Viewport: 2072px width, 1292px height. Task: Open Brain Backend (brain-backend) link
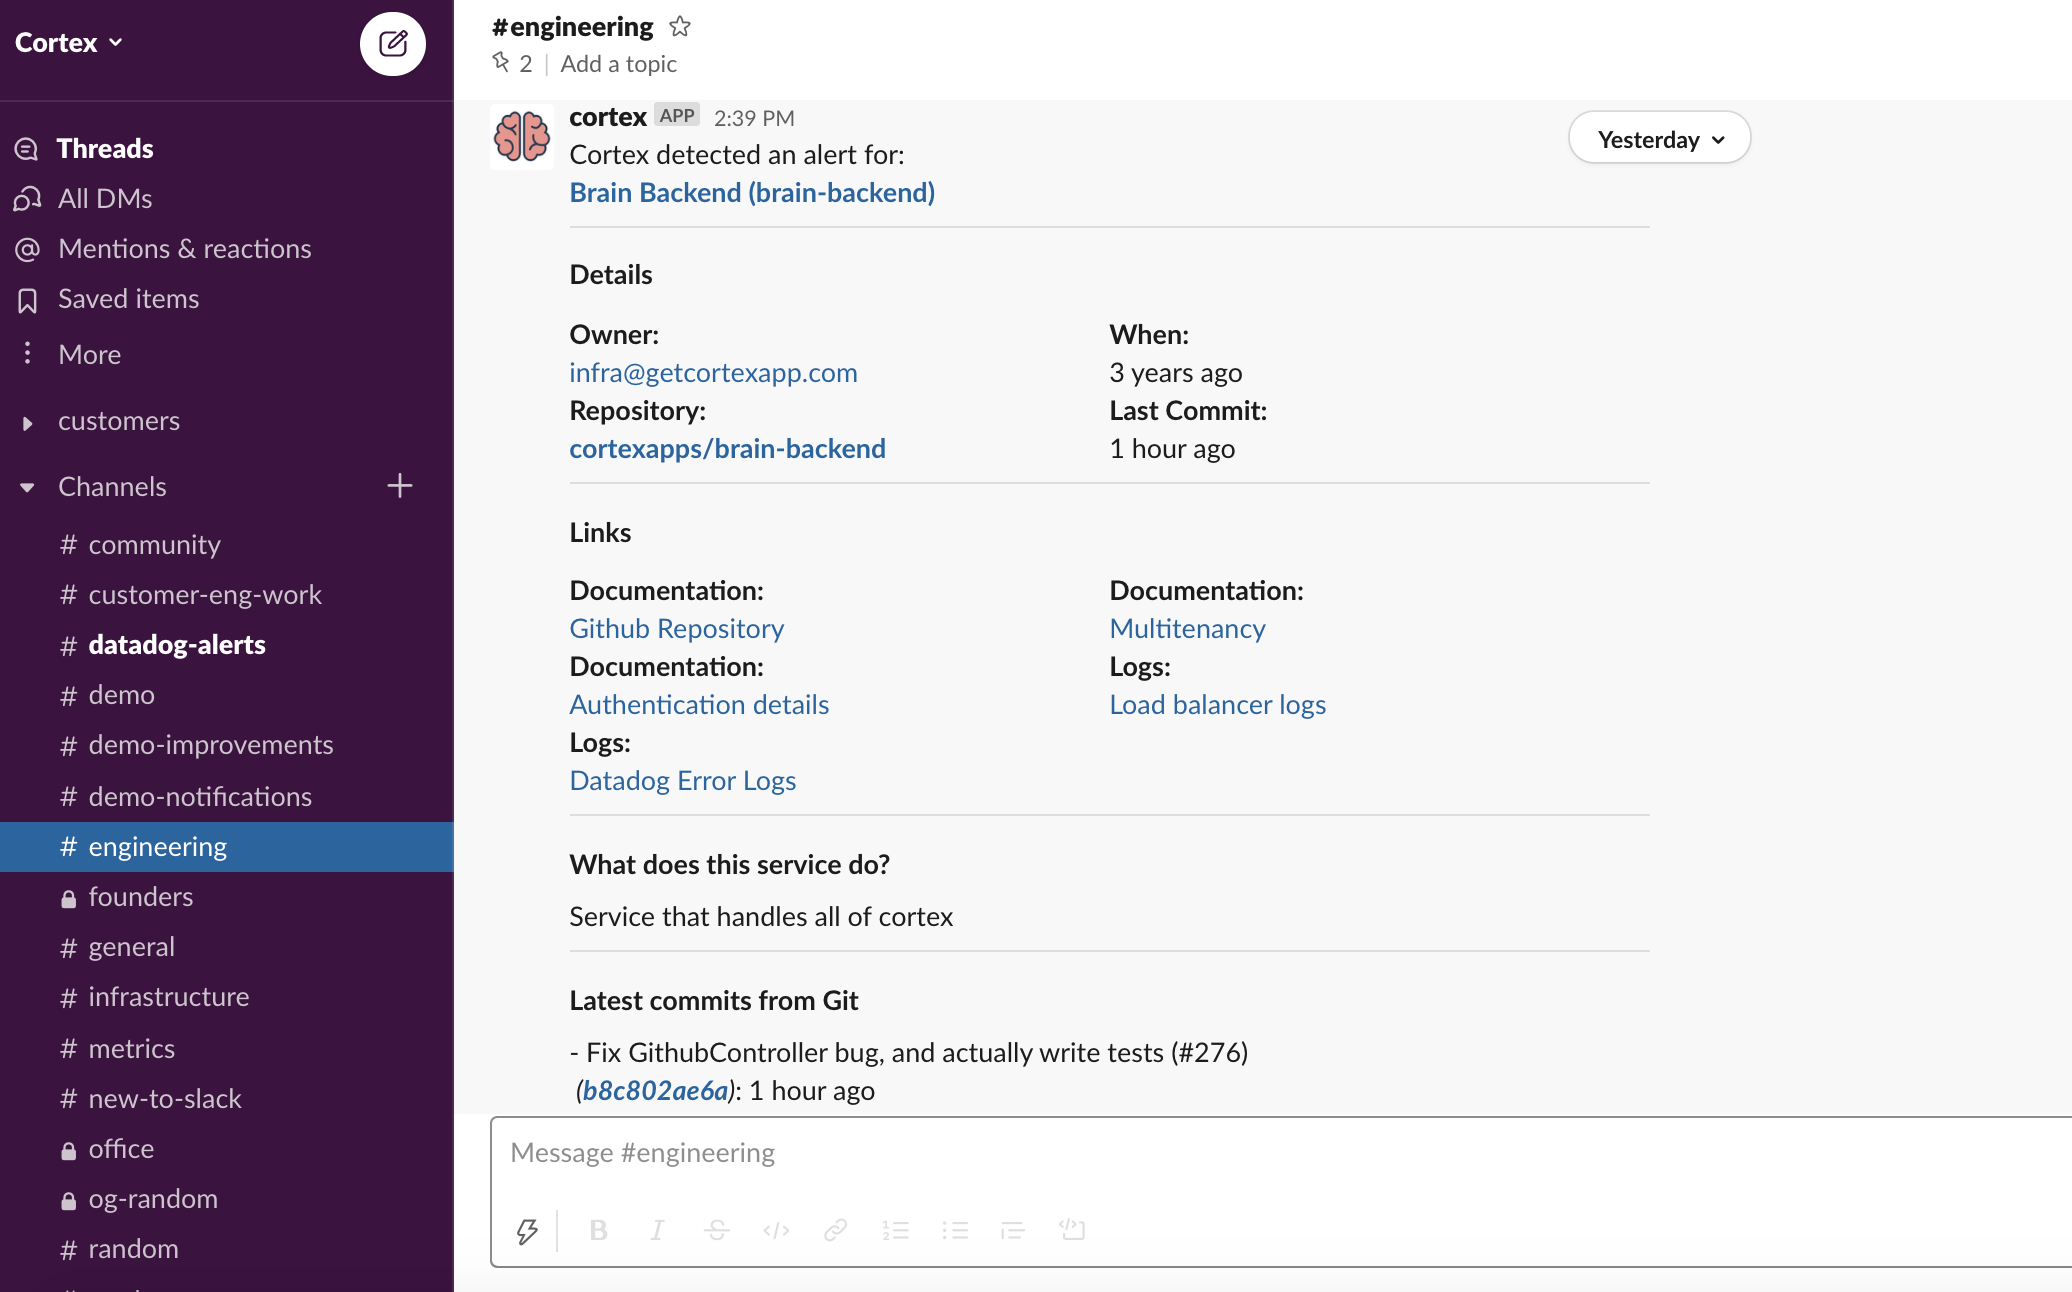[752, 193]
